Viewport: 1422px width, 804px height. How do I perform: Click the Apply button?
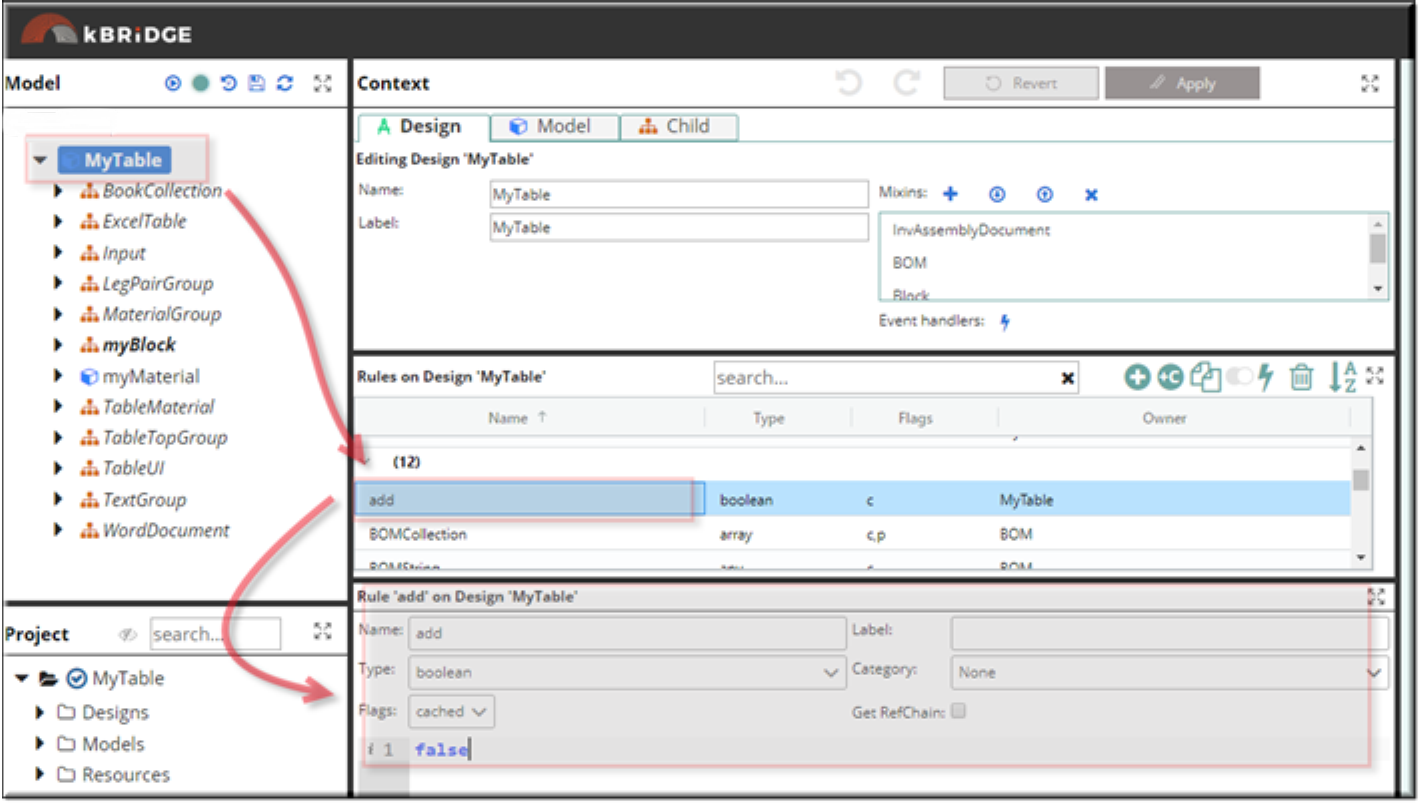click(x=1182, y=84)
